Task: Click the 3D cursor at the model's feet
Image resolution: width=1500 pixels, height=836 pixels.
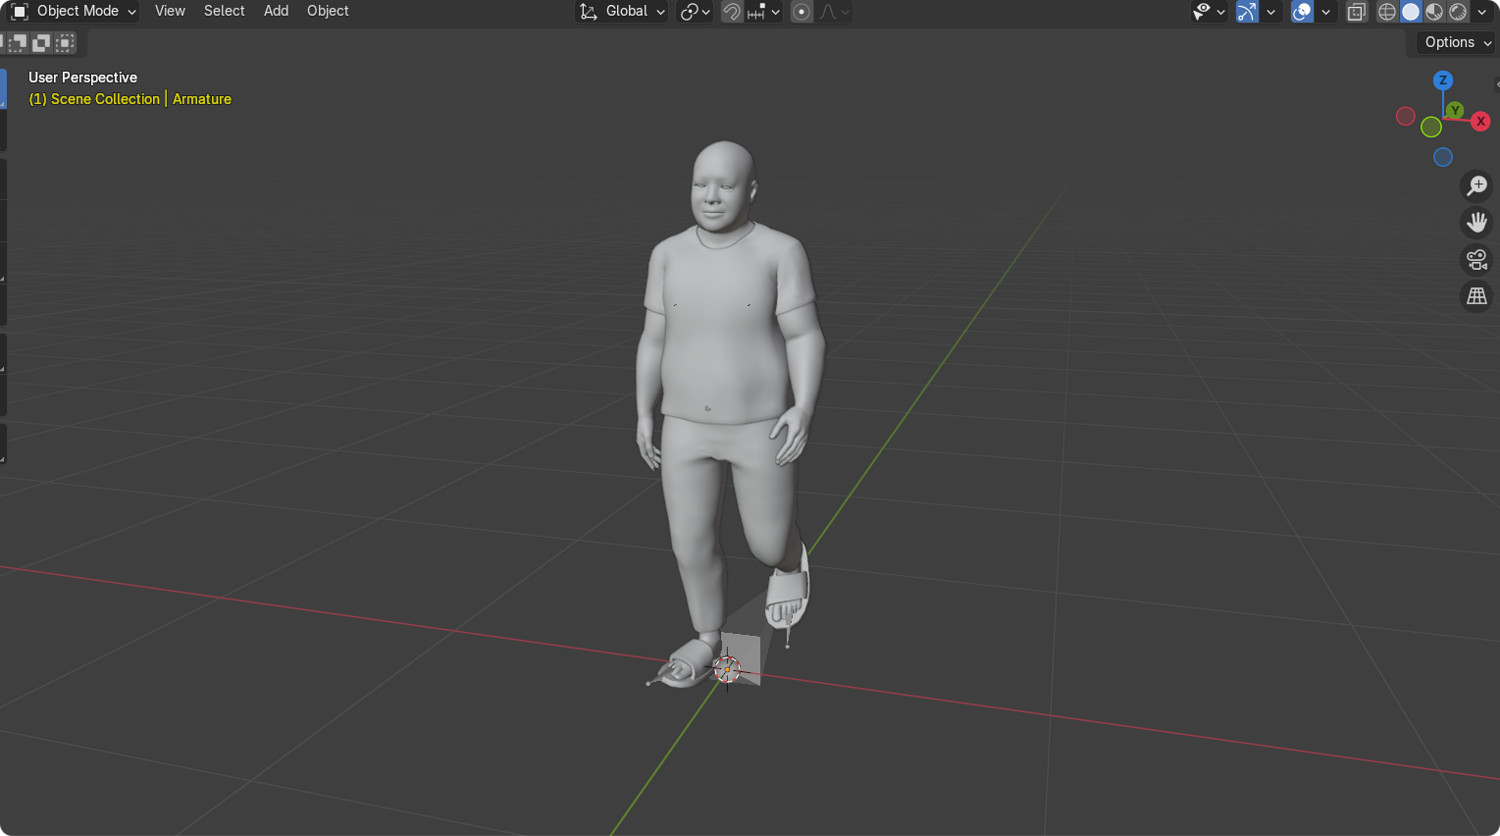Action: (x=727, y=669)
